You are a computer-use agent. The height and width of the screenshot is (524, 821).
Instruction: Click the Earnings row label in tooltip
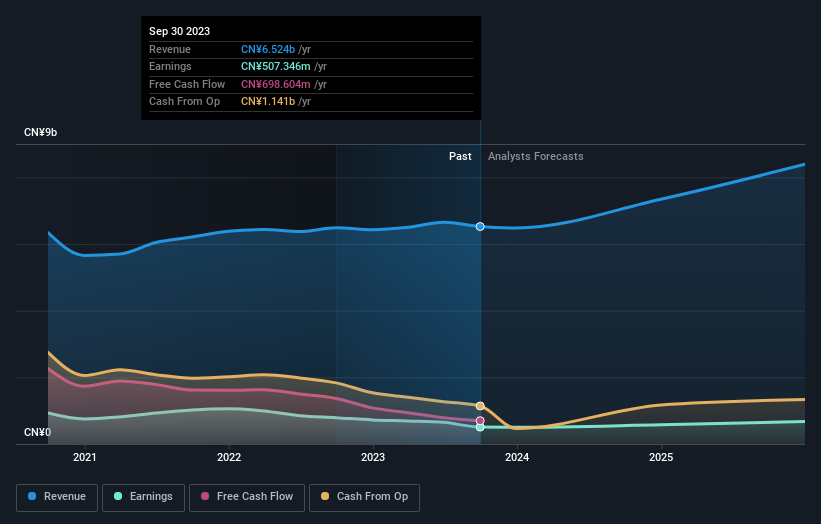(x=170, y=66)
